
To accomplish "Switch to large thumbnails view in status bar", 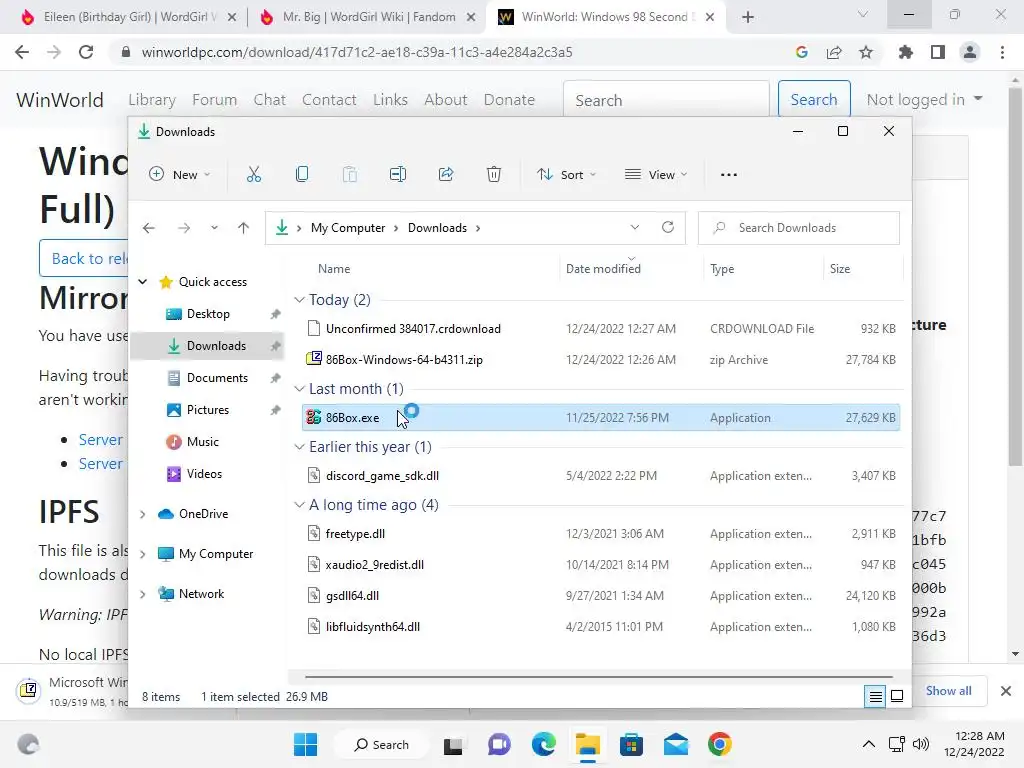I will click(x=897, y=697).
